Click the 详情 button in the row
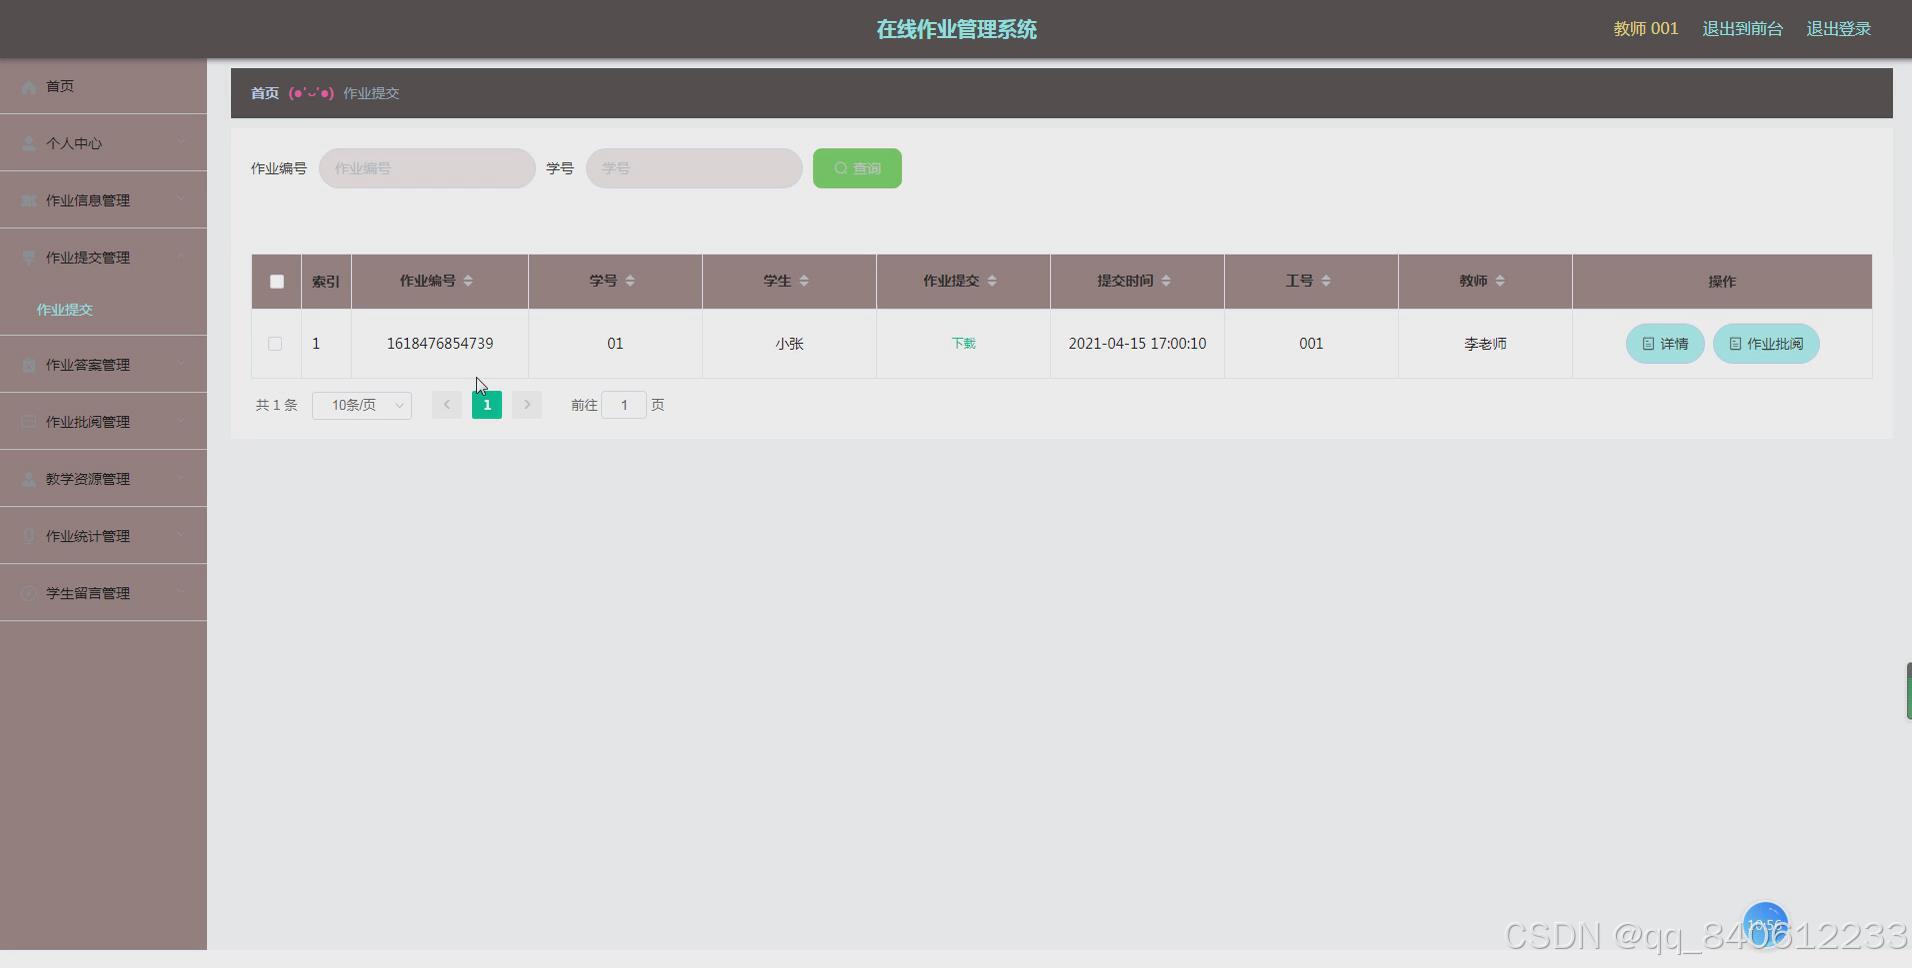Screen dimensions: 1912x968 [x=1665, y=344]
